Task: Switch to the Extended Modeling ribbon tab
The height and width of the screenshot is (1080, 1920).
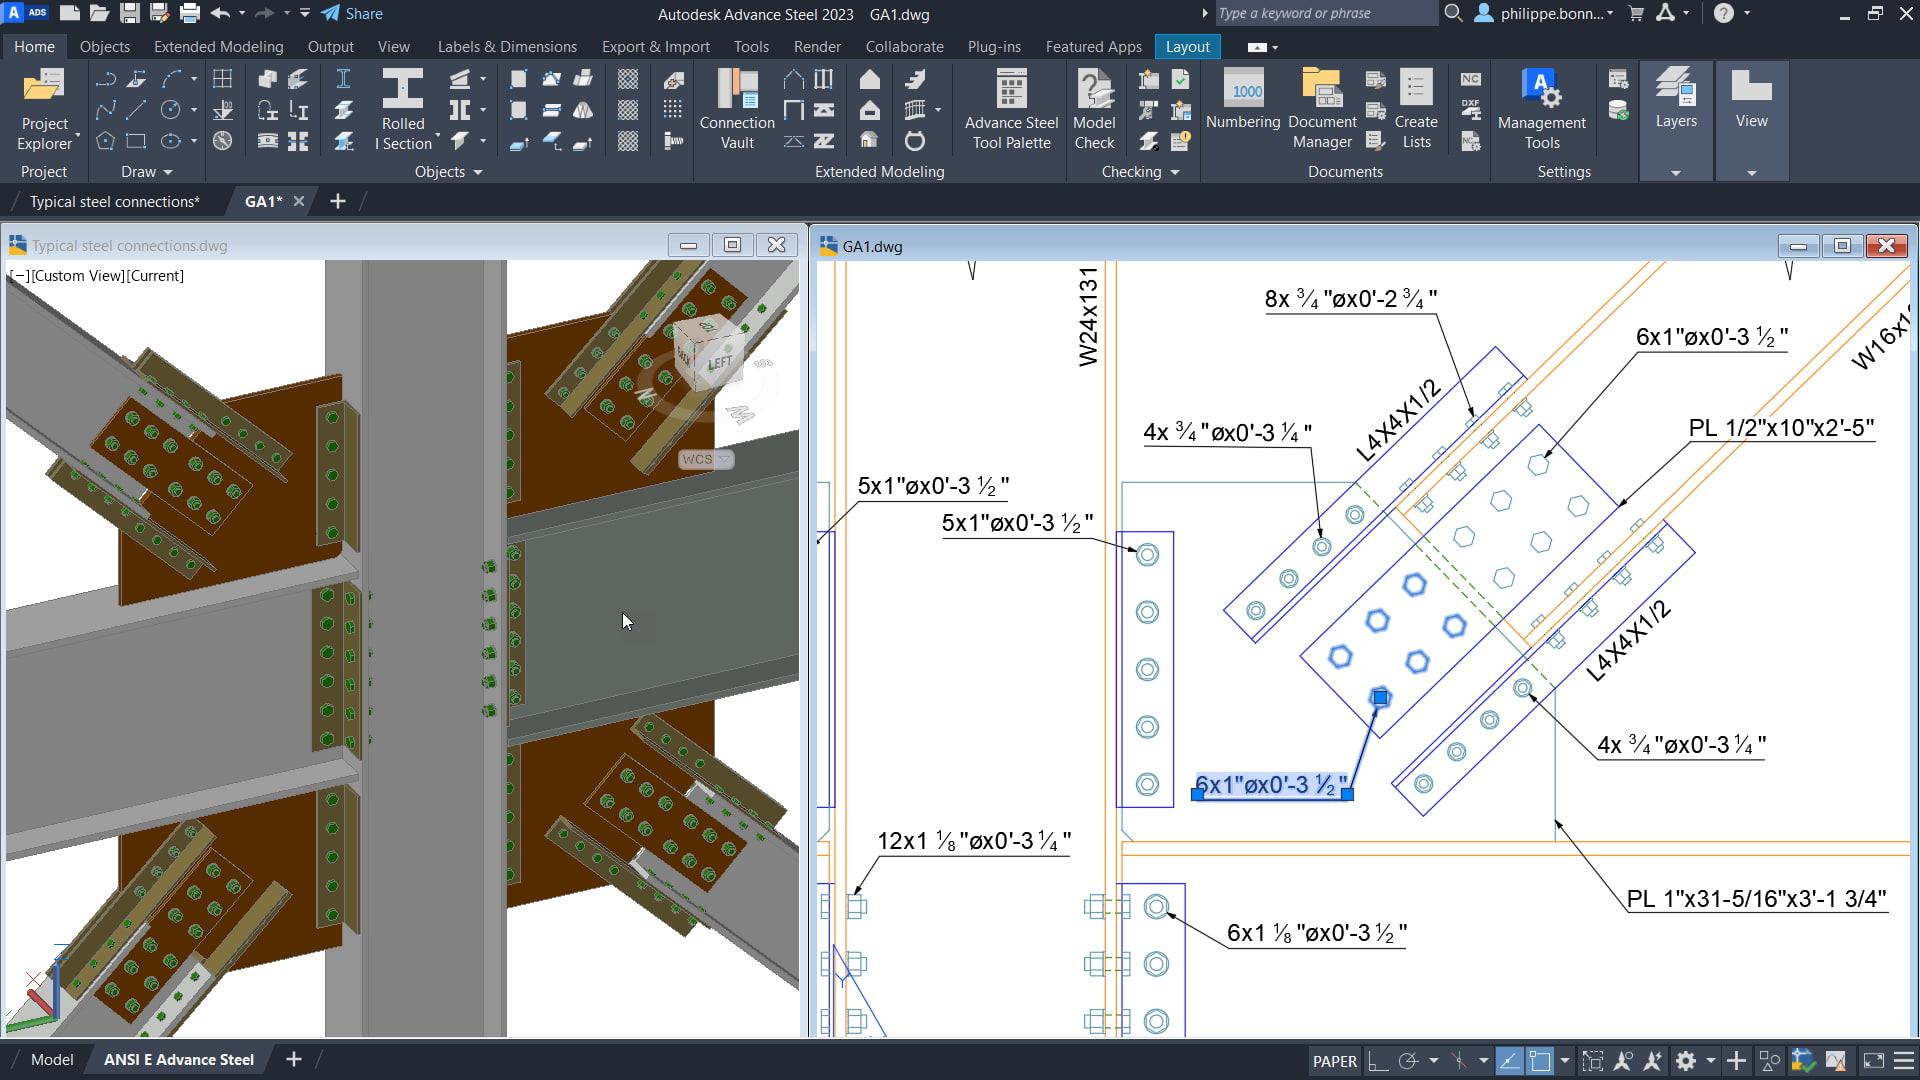Action: (x=218, y=47)
